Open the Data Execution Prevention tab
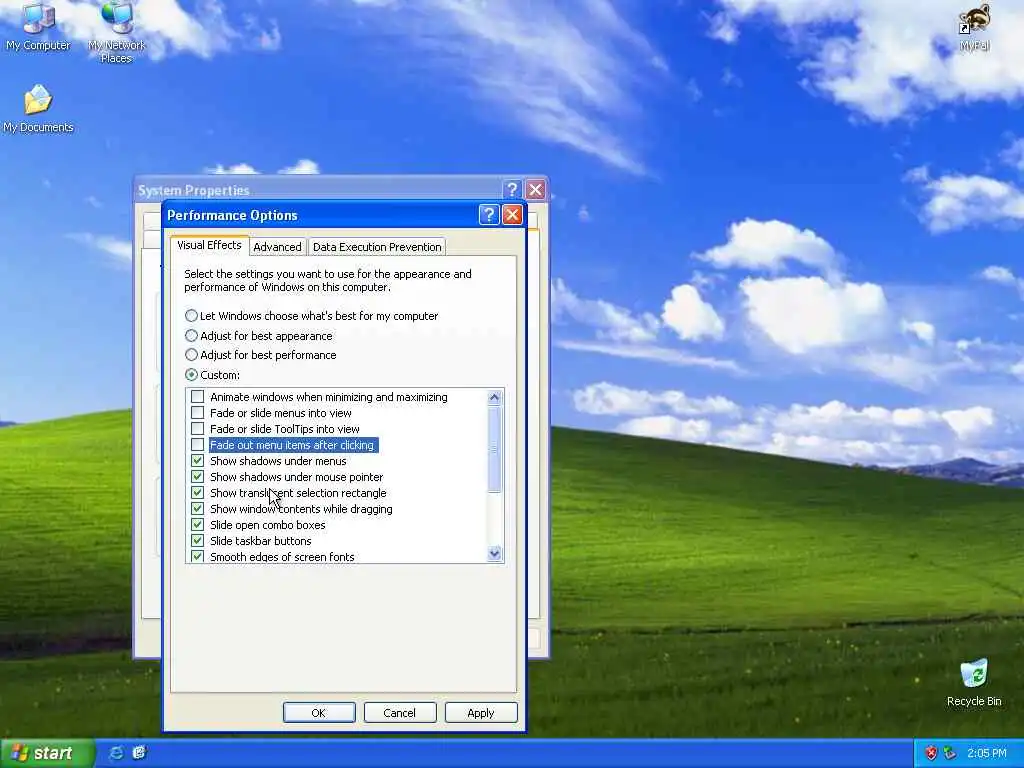Screen dimensions: 1024x768 377,247
